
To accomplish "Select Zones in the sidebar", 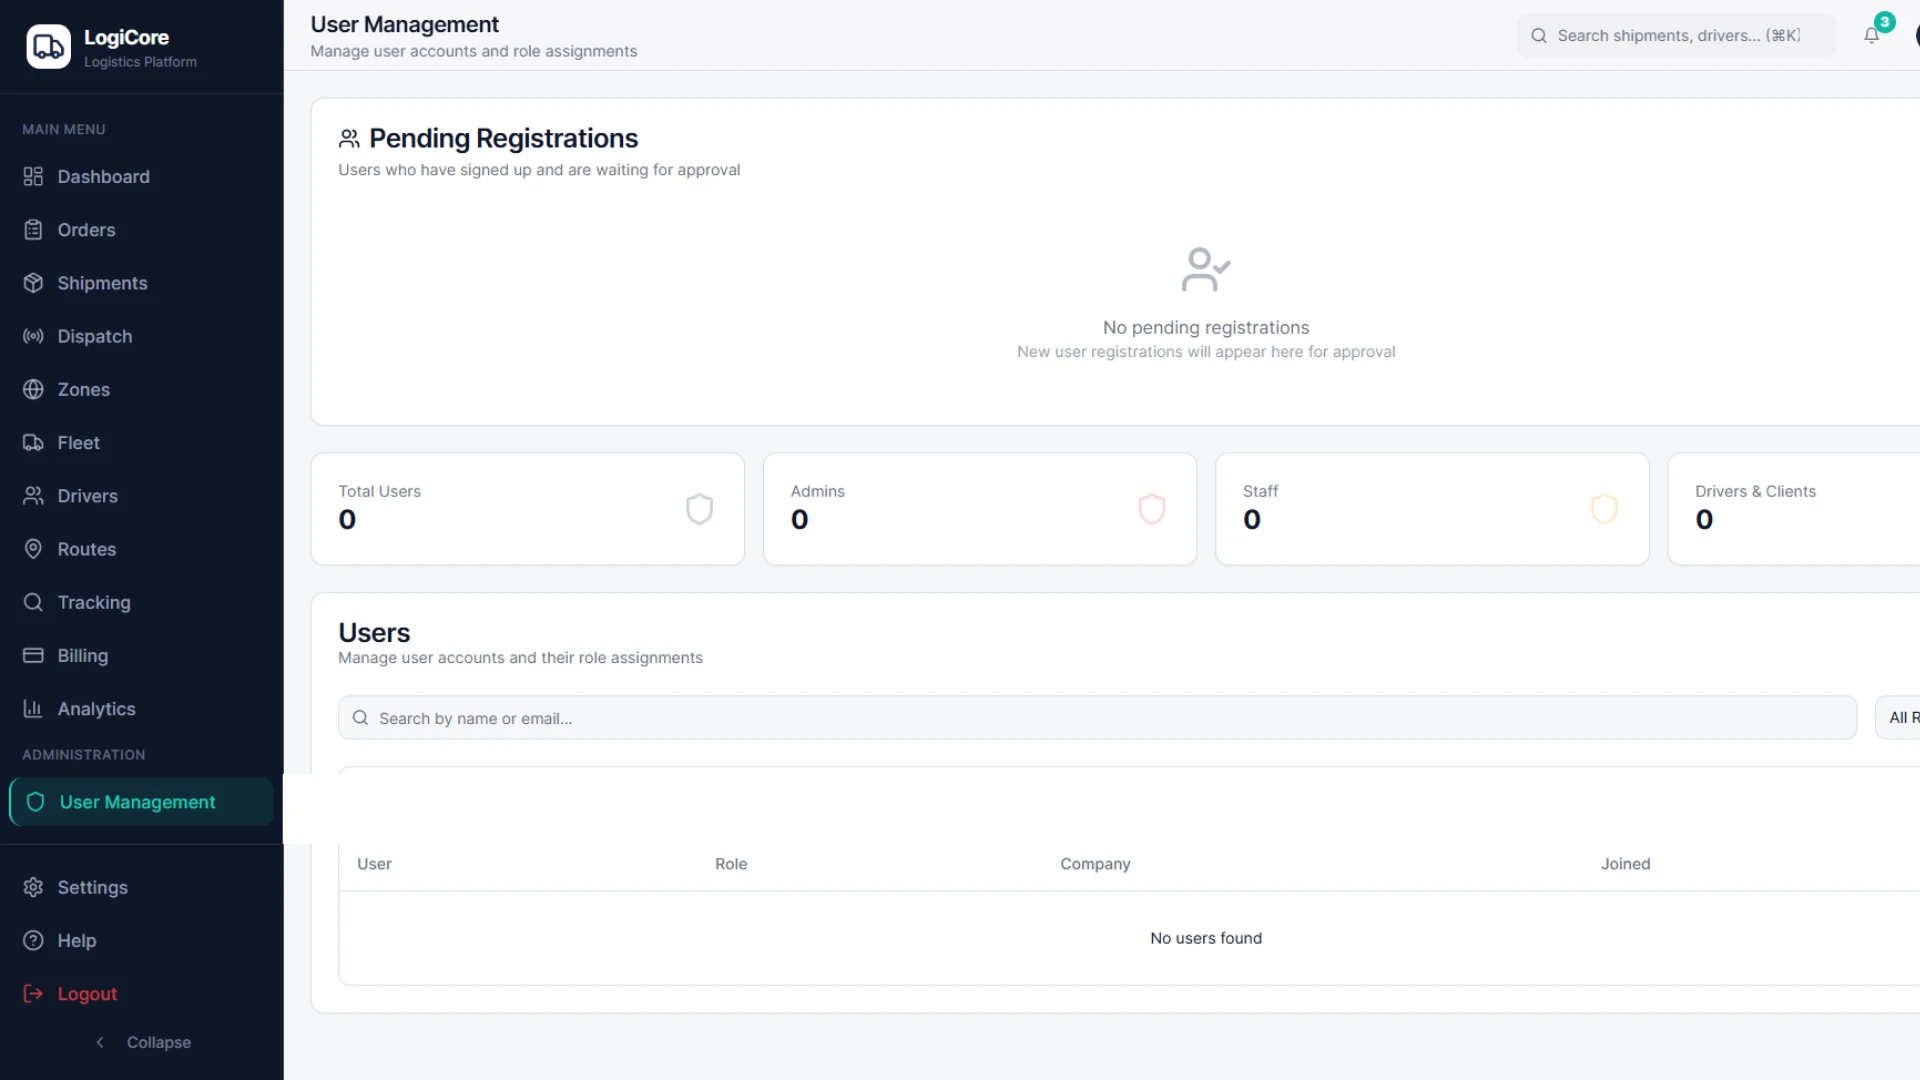I will (x=142, y=389).
